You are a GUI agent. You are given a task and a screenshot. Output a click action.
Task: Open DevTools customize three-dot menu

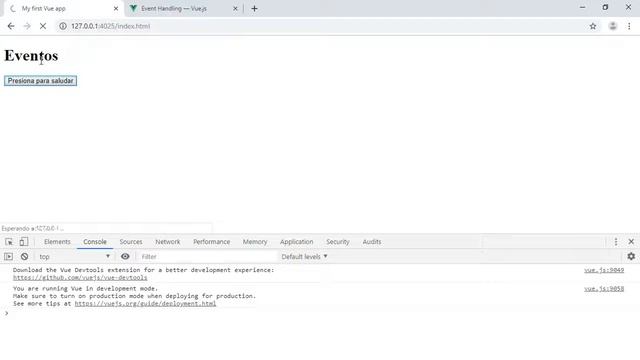click(616, 242)
